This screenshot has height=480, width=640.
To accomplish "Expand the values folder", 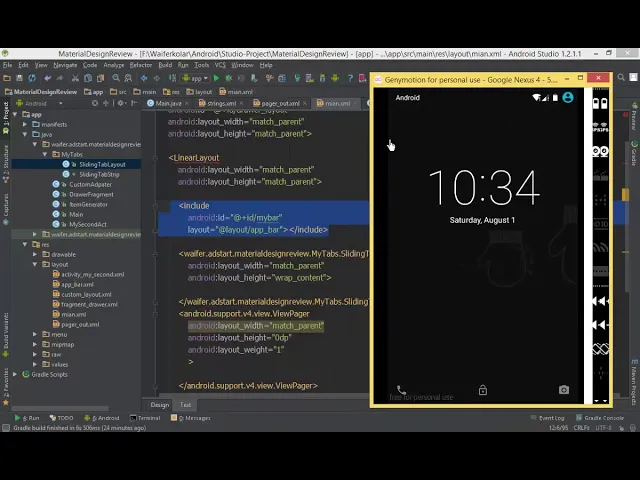I will pyautogui.click(x=35, y=364).
